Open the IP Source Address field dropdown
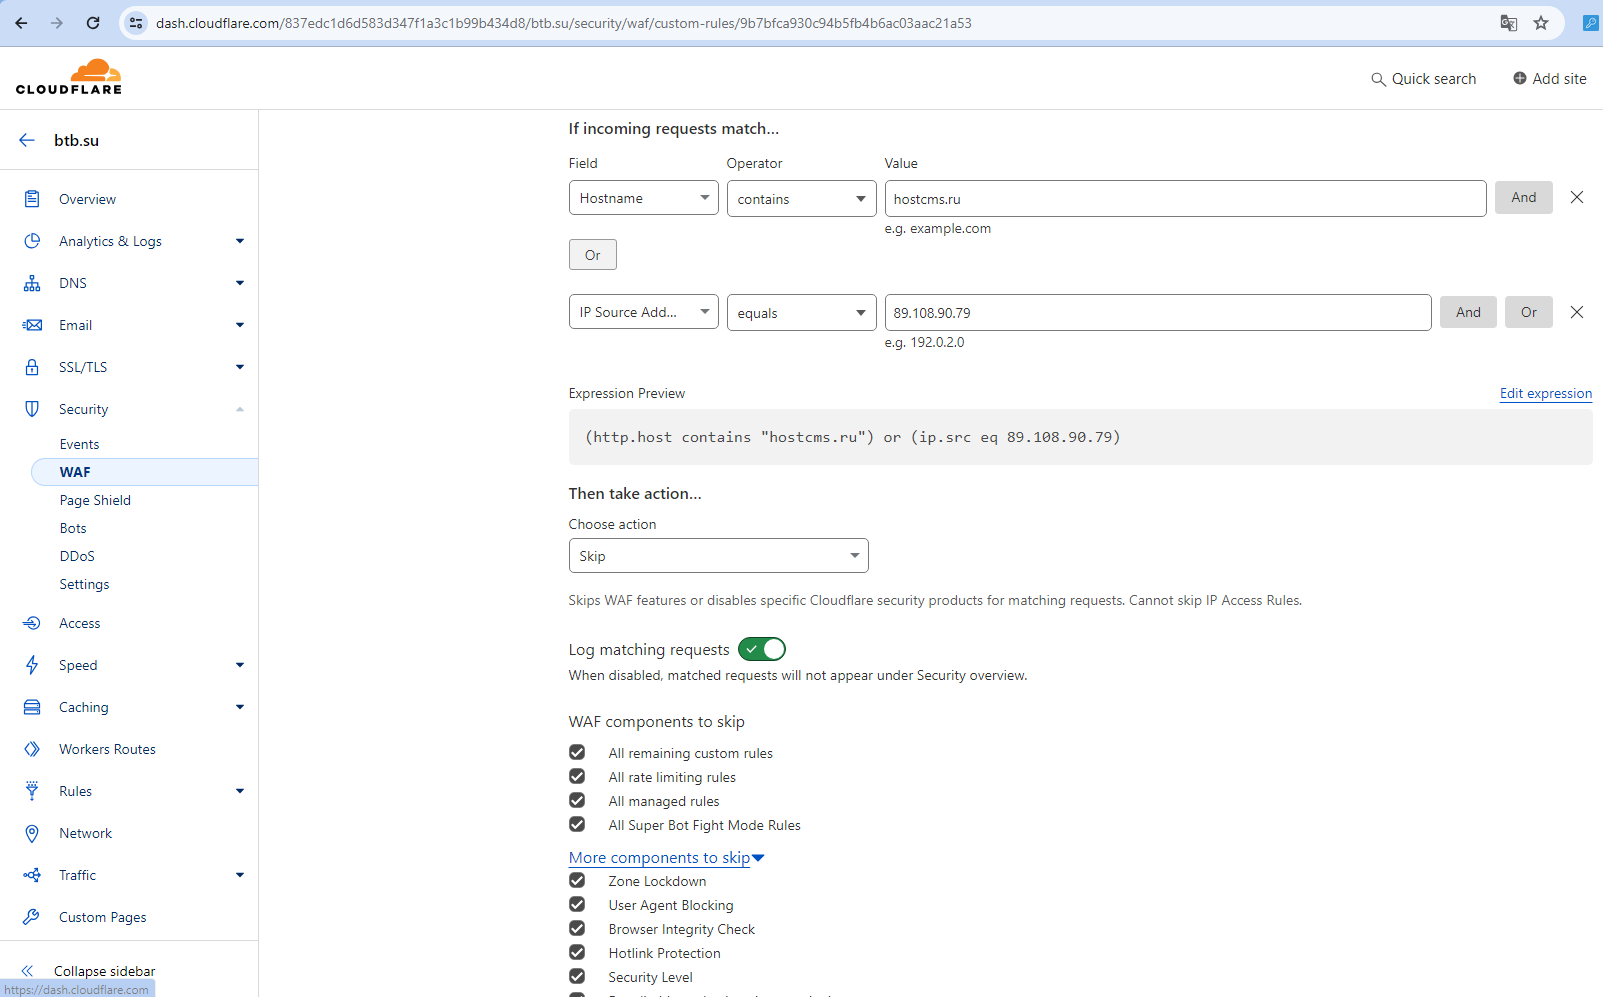 [643, 312]
